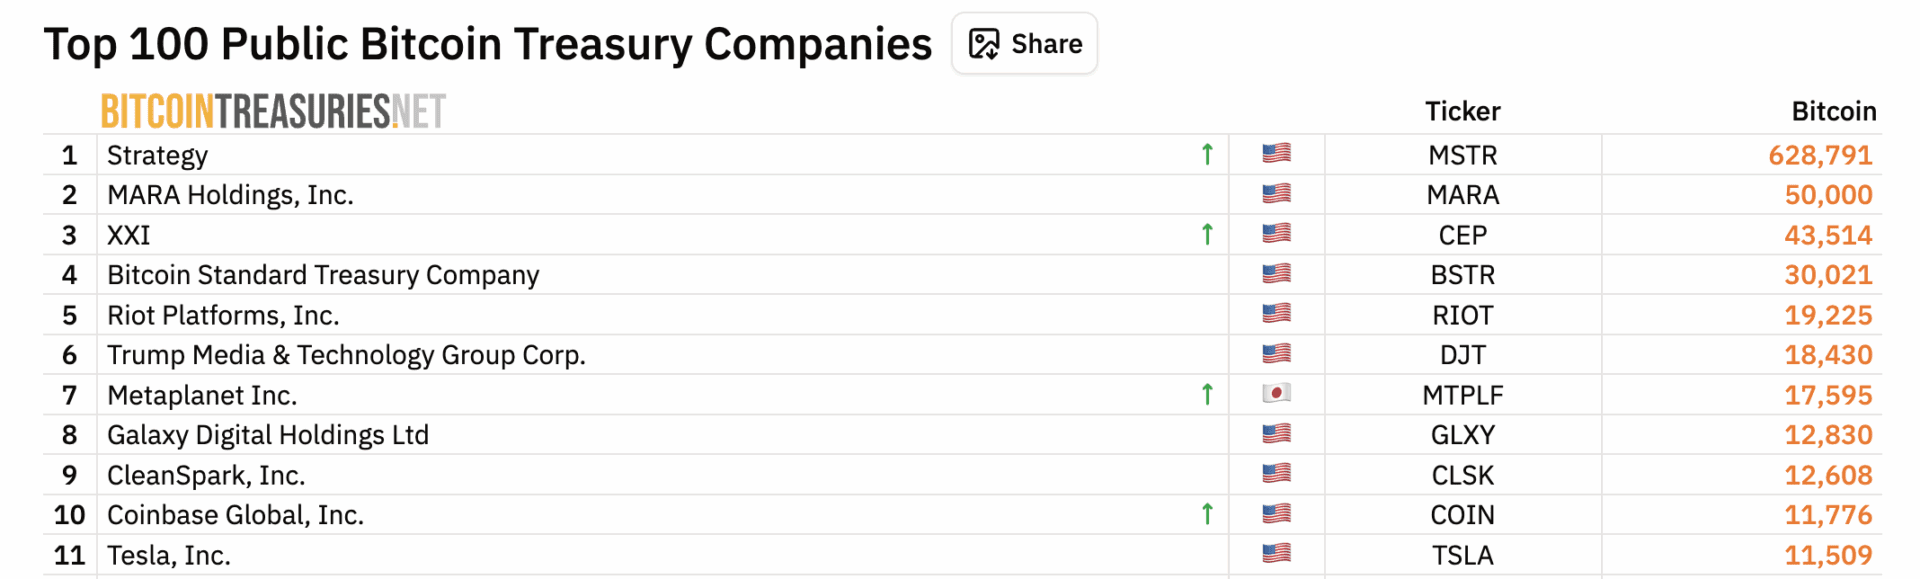Open Riot Platforms, Inc. entry
The image size is (1920, 579).
(x=223, y=315)
